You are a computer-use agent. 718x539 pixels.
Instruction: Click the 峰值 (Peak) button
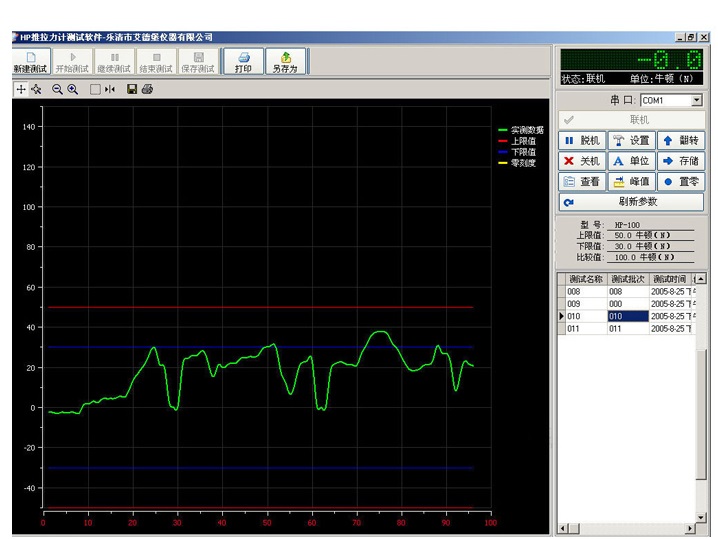(631, 182)
